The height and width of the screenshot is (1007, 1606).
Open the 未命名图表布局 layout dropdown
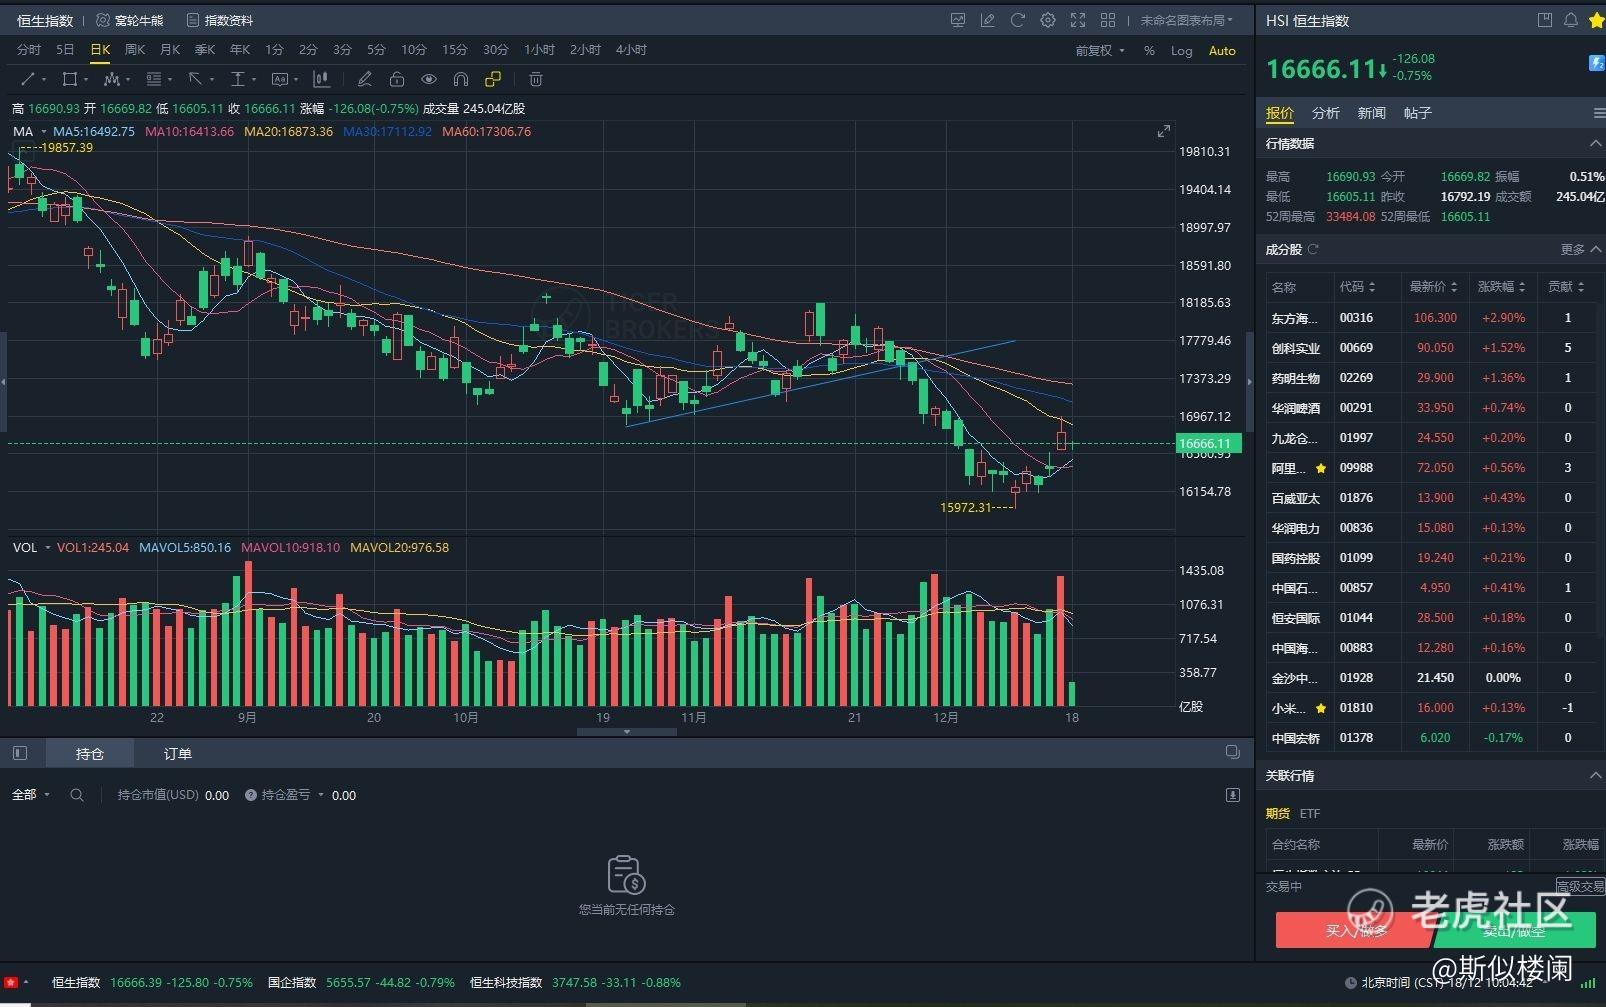[1187, 20]
